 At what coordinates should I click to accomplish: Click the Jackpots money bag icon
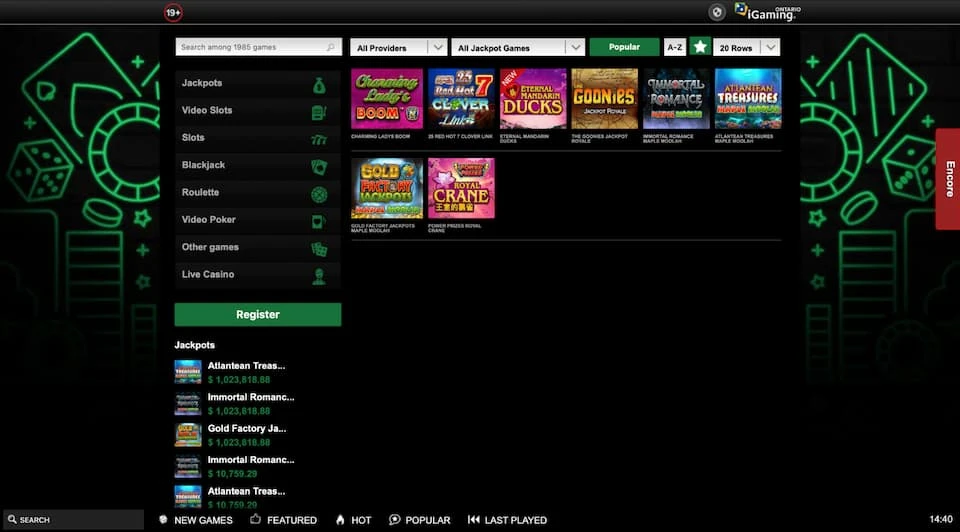pos(319,85)
